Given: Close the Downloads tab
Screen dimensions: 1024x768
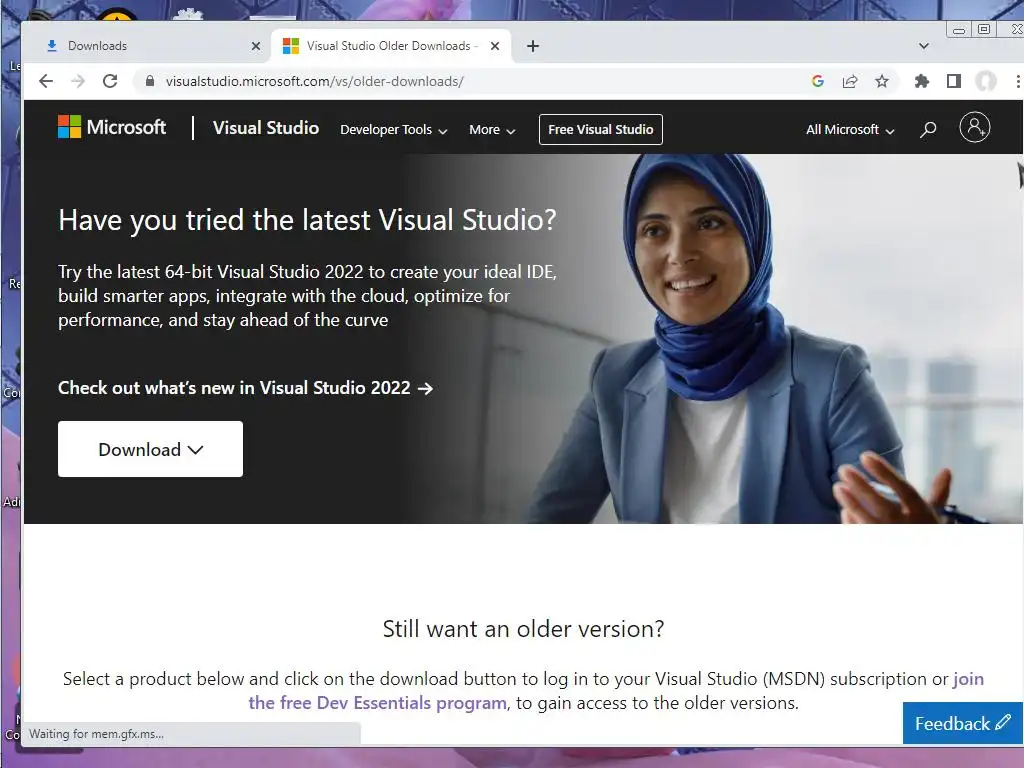Looking at the screenshot, I should pos(256,46).
